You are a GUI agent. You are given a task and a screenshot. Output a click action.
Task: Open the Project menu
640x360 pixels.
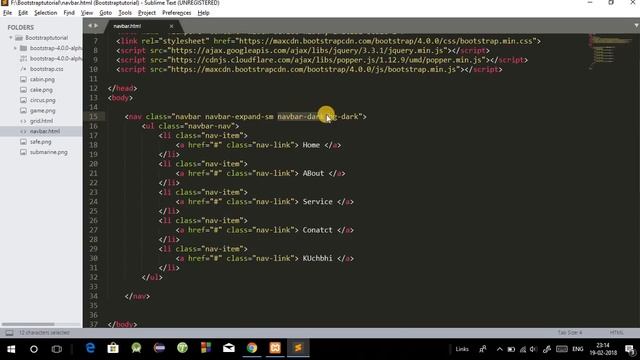click(x=147, y=13)
